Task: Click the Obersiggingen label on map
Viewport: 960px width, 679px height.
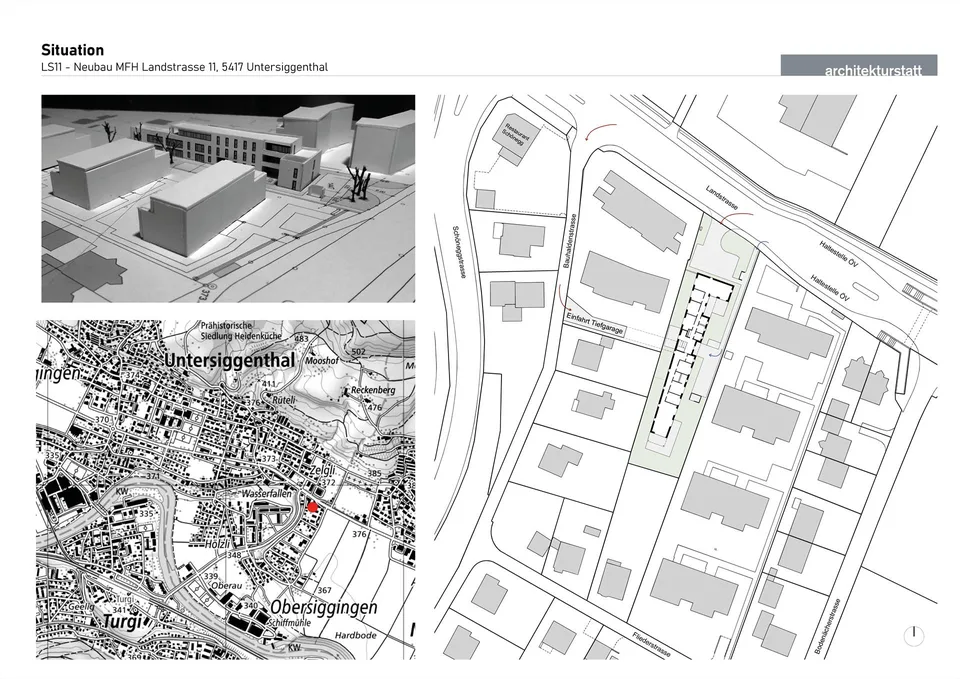Action: coord(323,607)
